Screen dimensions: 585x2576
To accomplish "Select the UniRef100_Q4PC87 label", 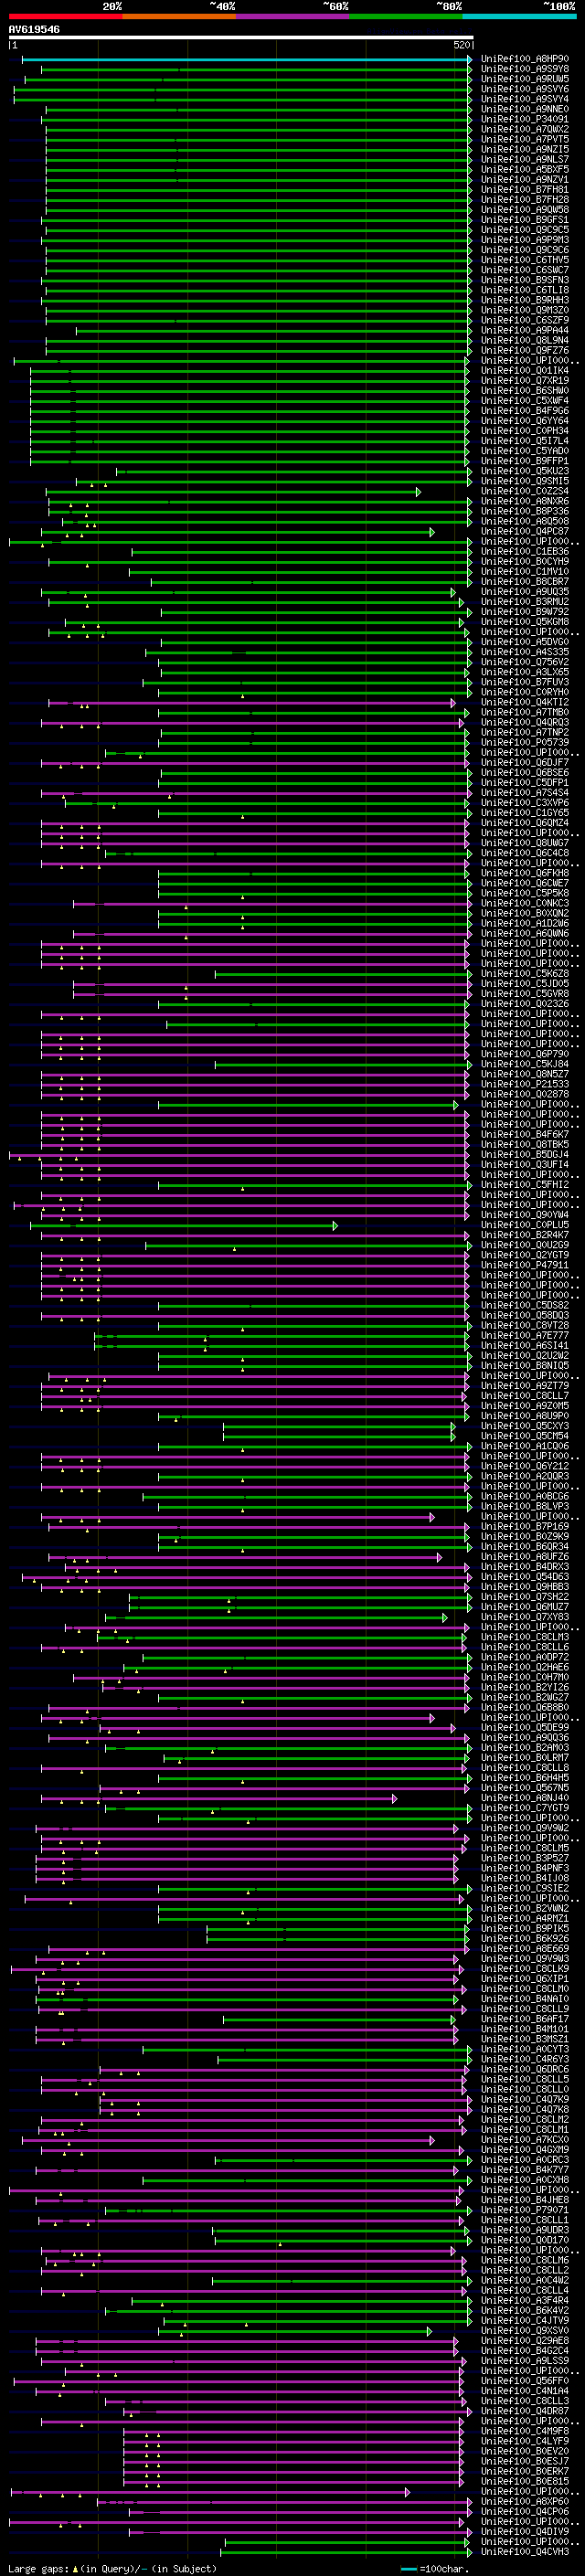I will (x=525, y=531).
